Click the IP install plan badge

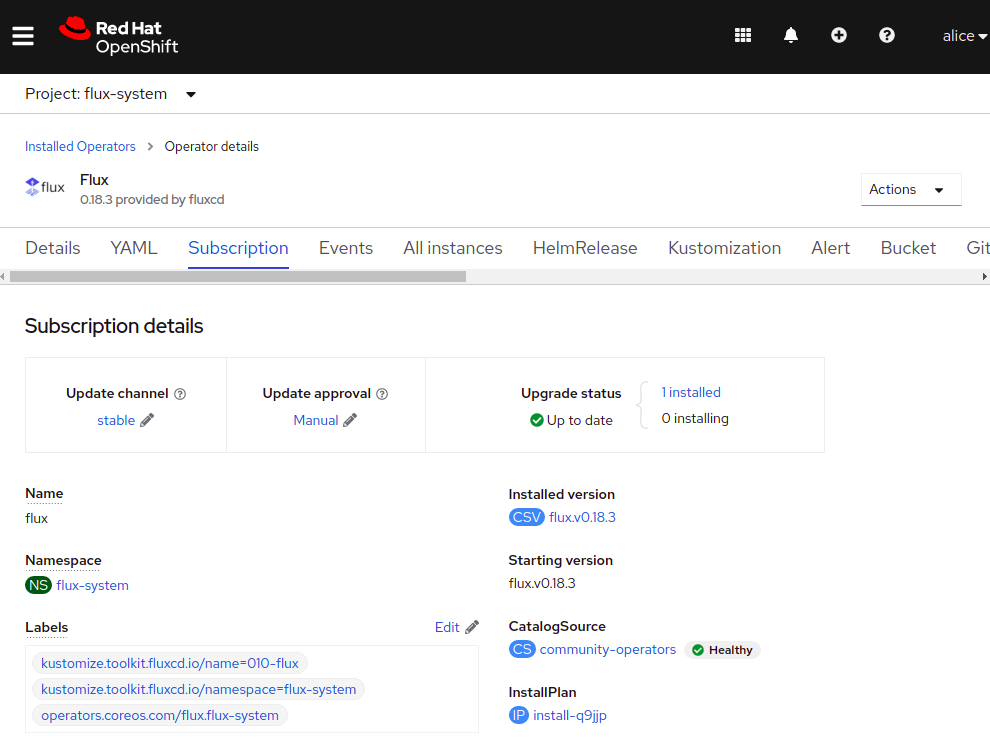[519, 716]
